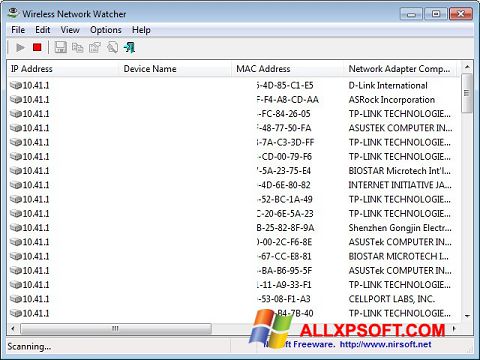Image resolution: width=480 pixels, height=360 pixels.
Task: Sort by the IP Address column header
Action: coord(63,69)
